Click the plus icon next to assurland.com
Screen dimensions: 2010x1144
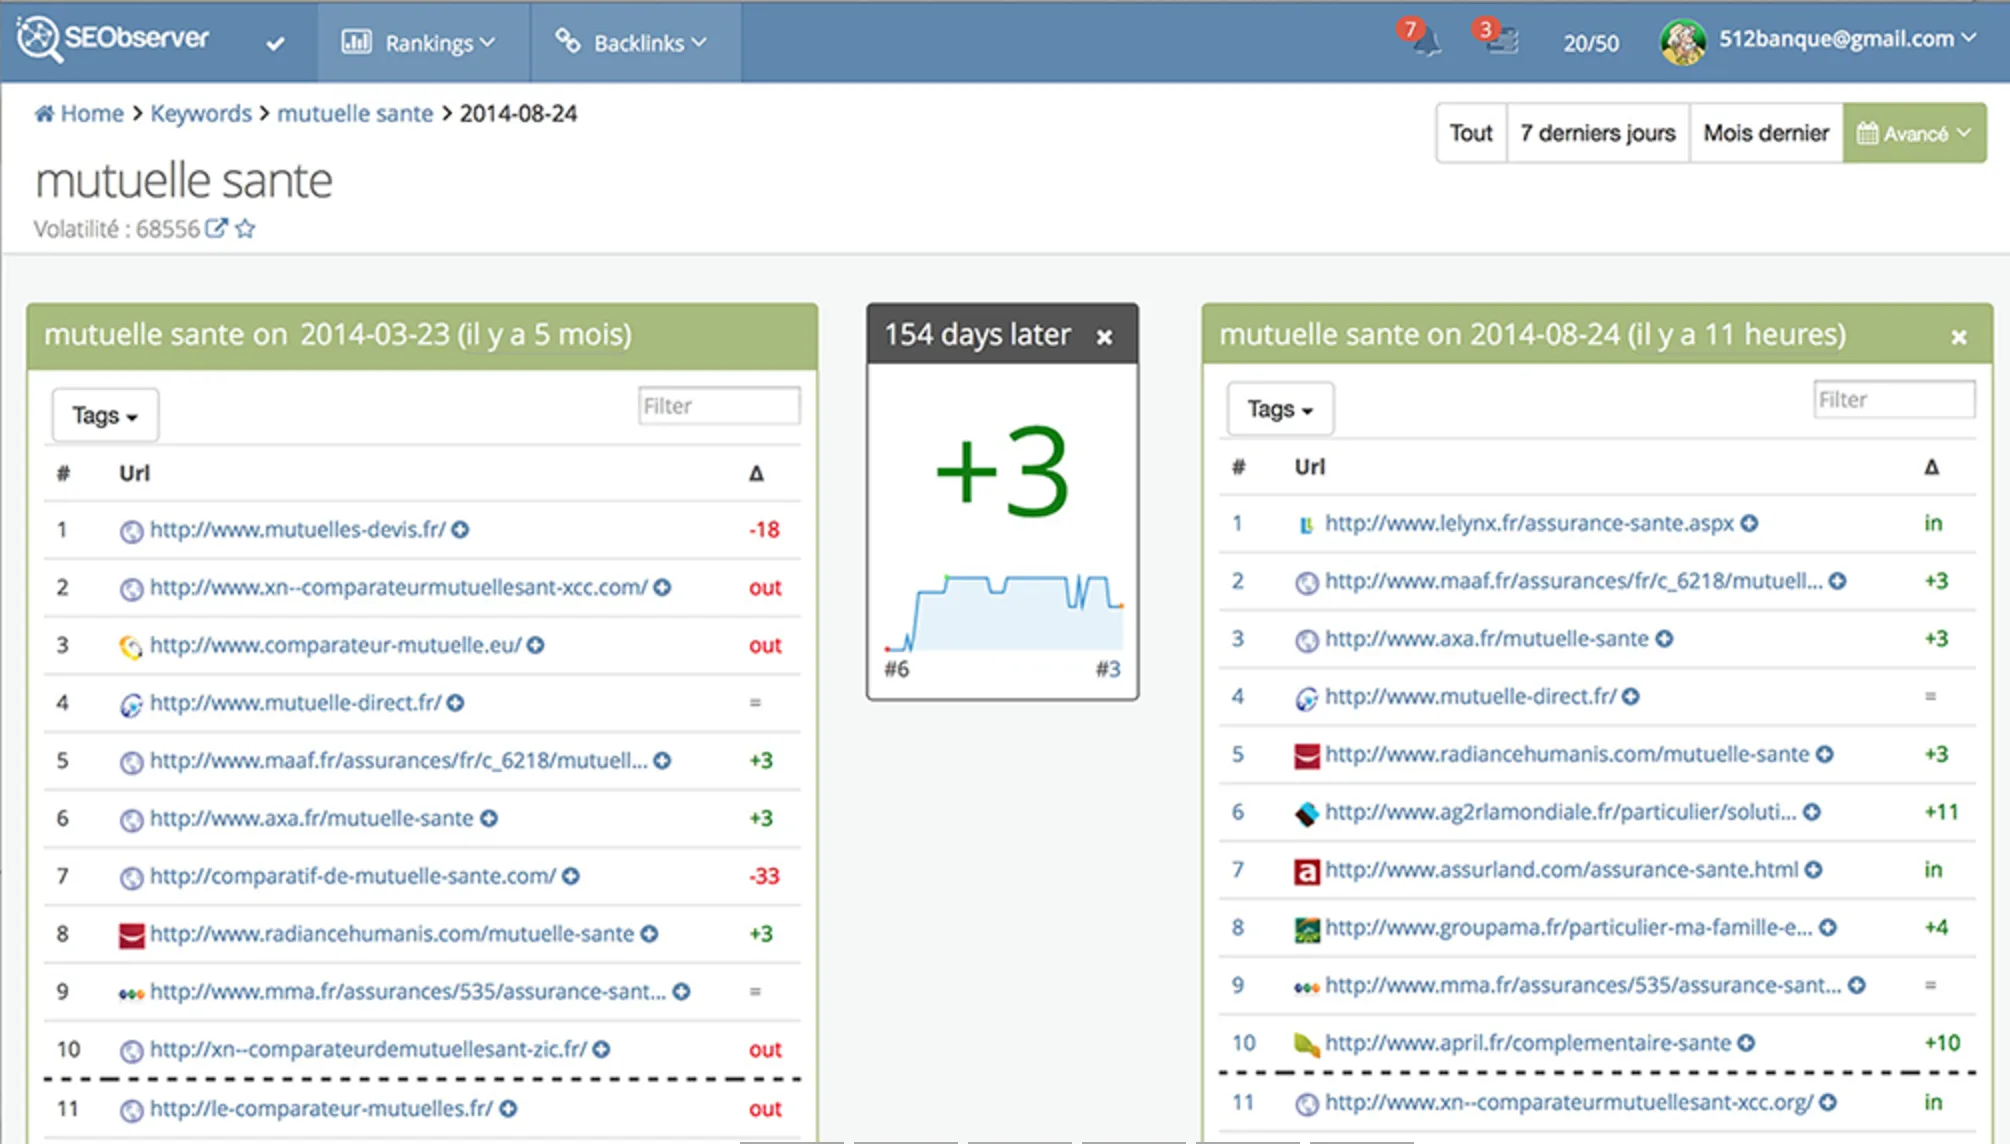[x=1814, y=870]
